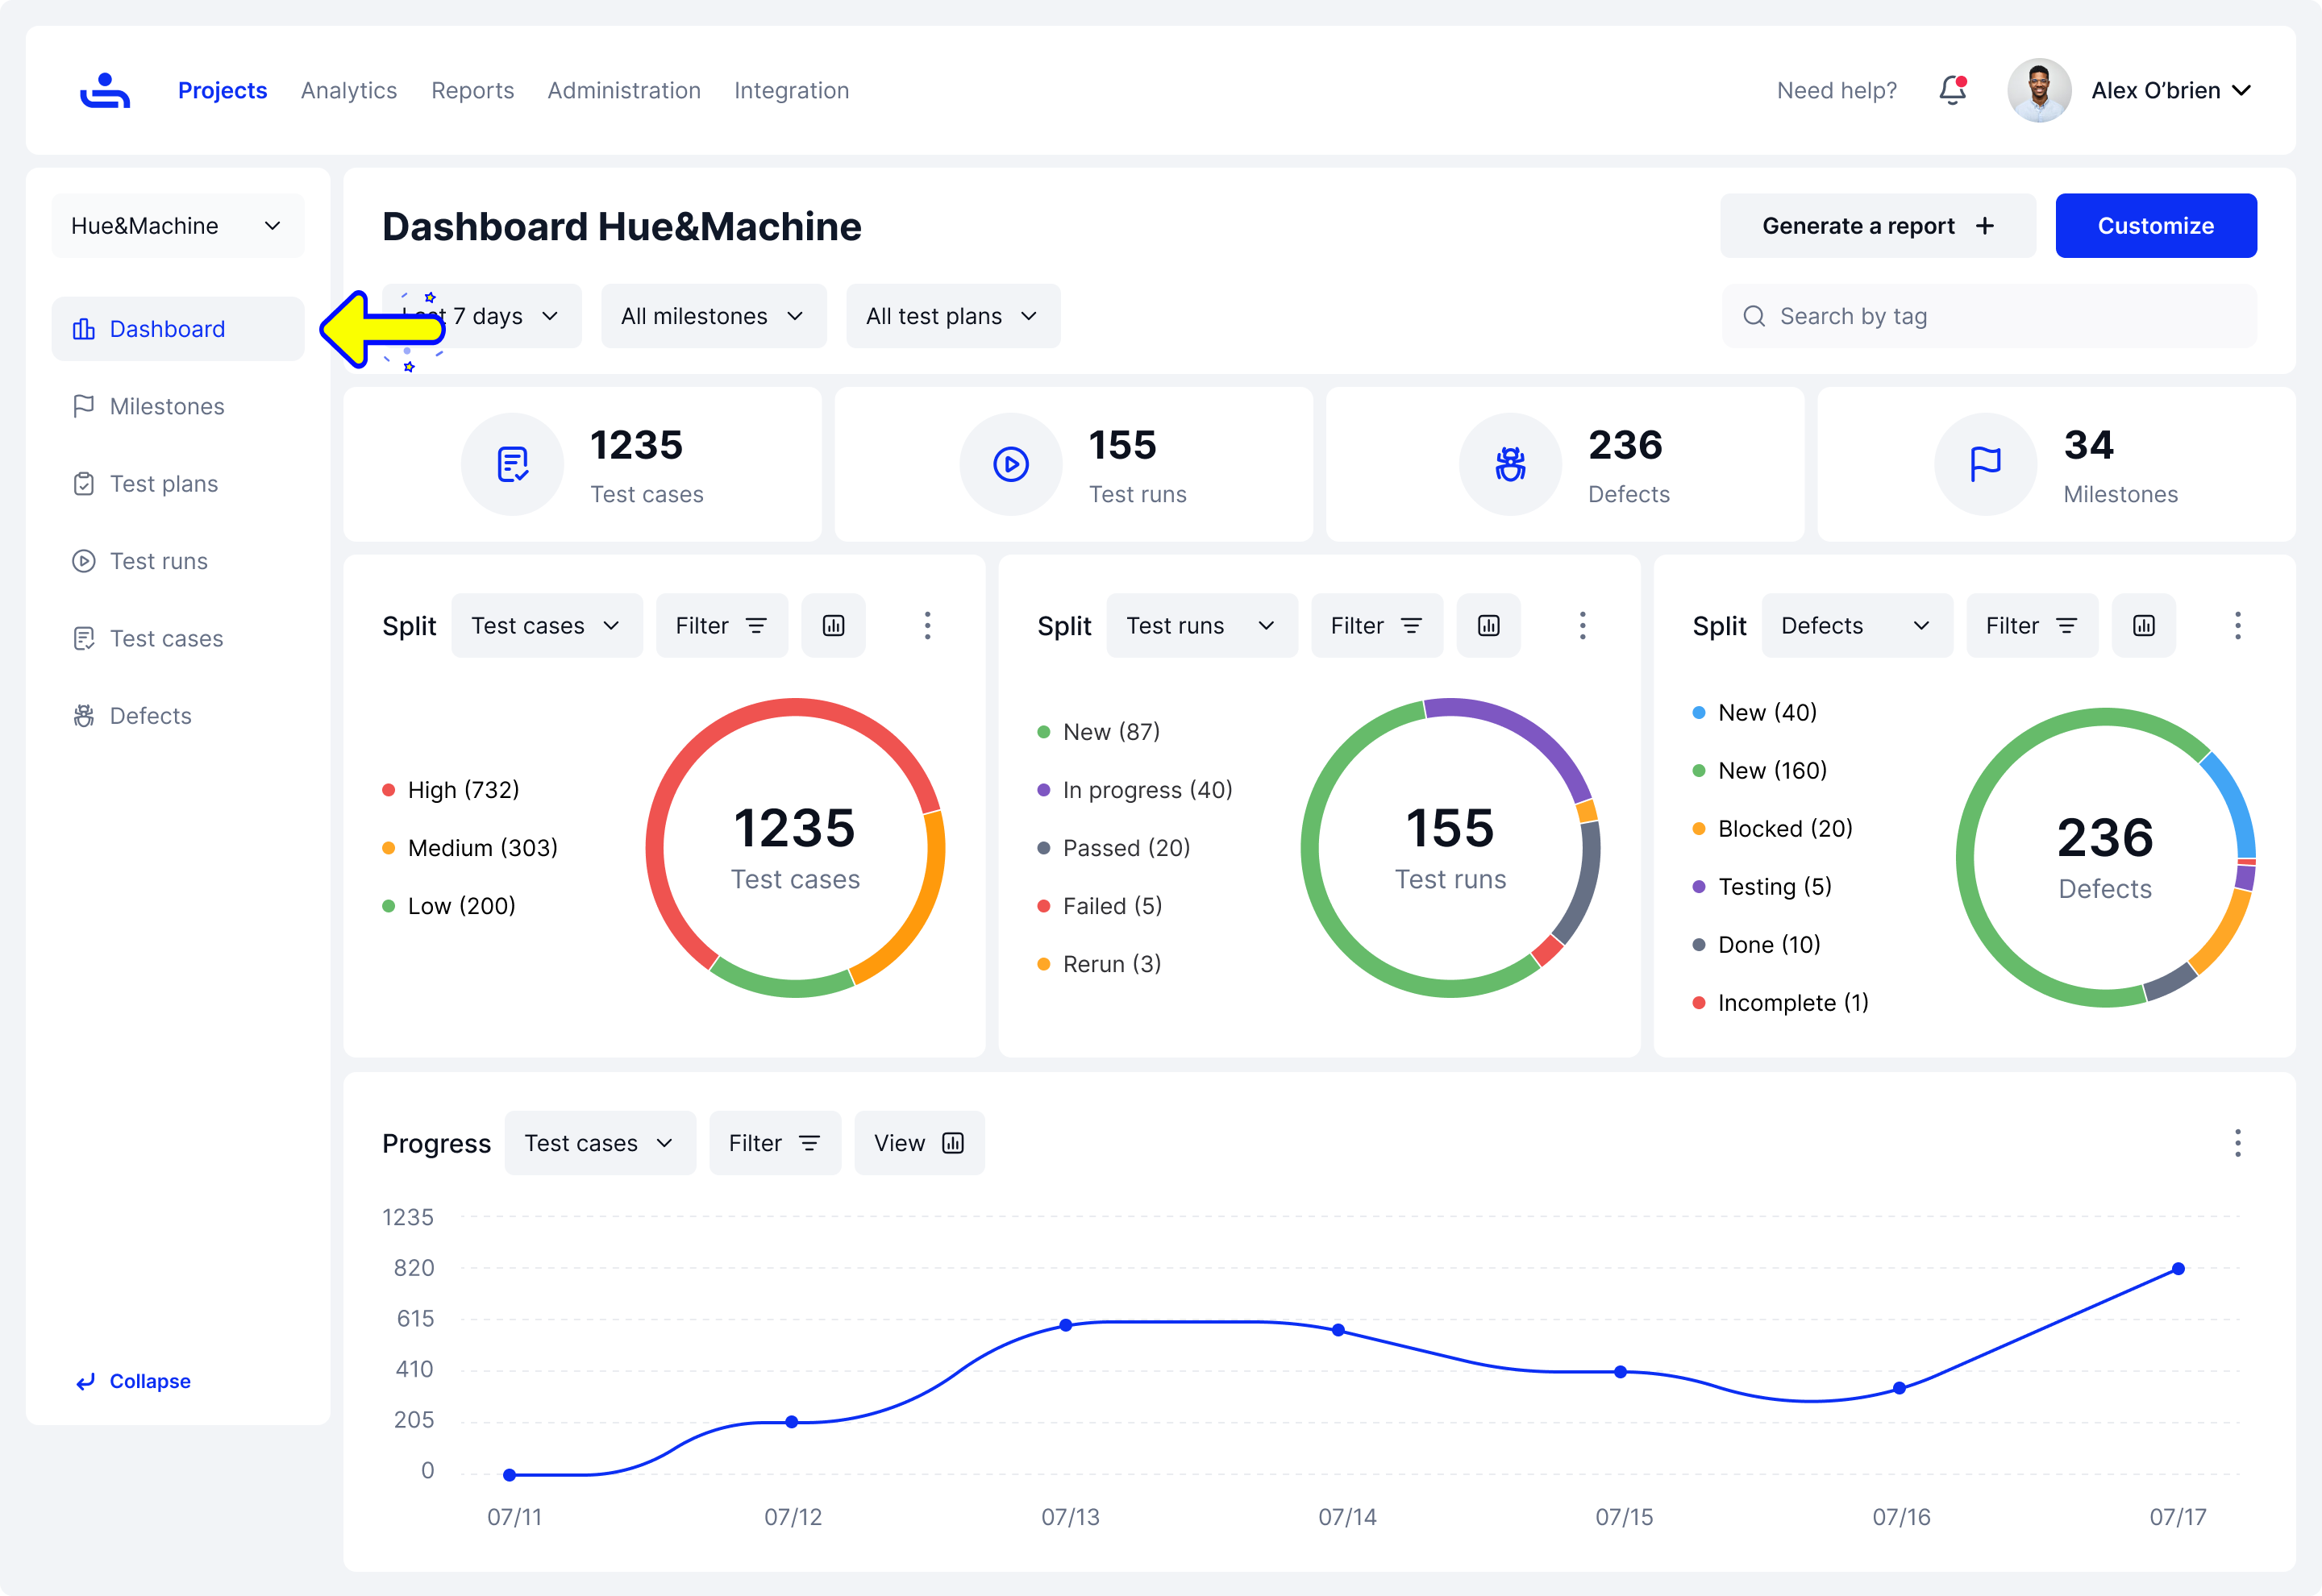Select Test plans in the sidebar
Screen dimensions: 2322x1596
163,484
